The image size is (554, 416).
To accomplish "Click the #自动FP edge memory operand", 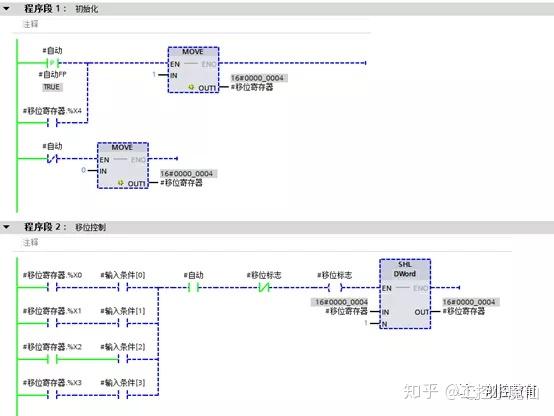I will [52, 75].
